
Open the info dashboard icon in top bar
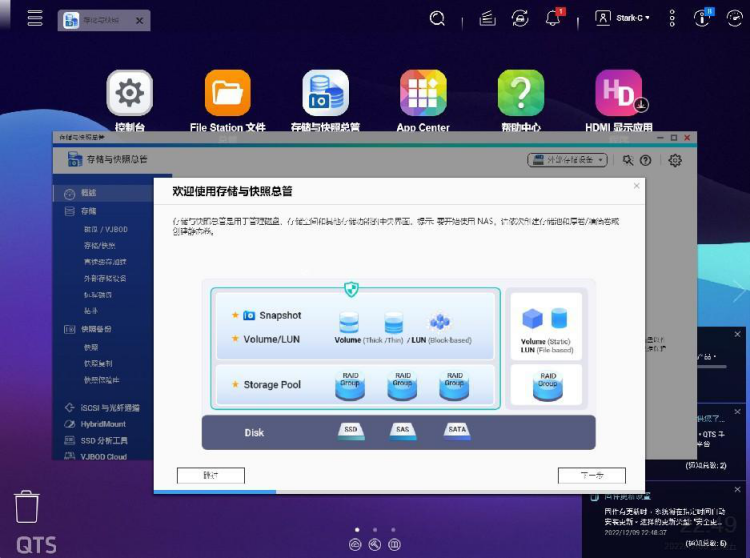[702, 18]
